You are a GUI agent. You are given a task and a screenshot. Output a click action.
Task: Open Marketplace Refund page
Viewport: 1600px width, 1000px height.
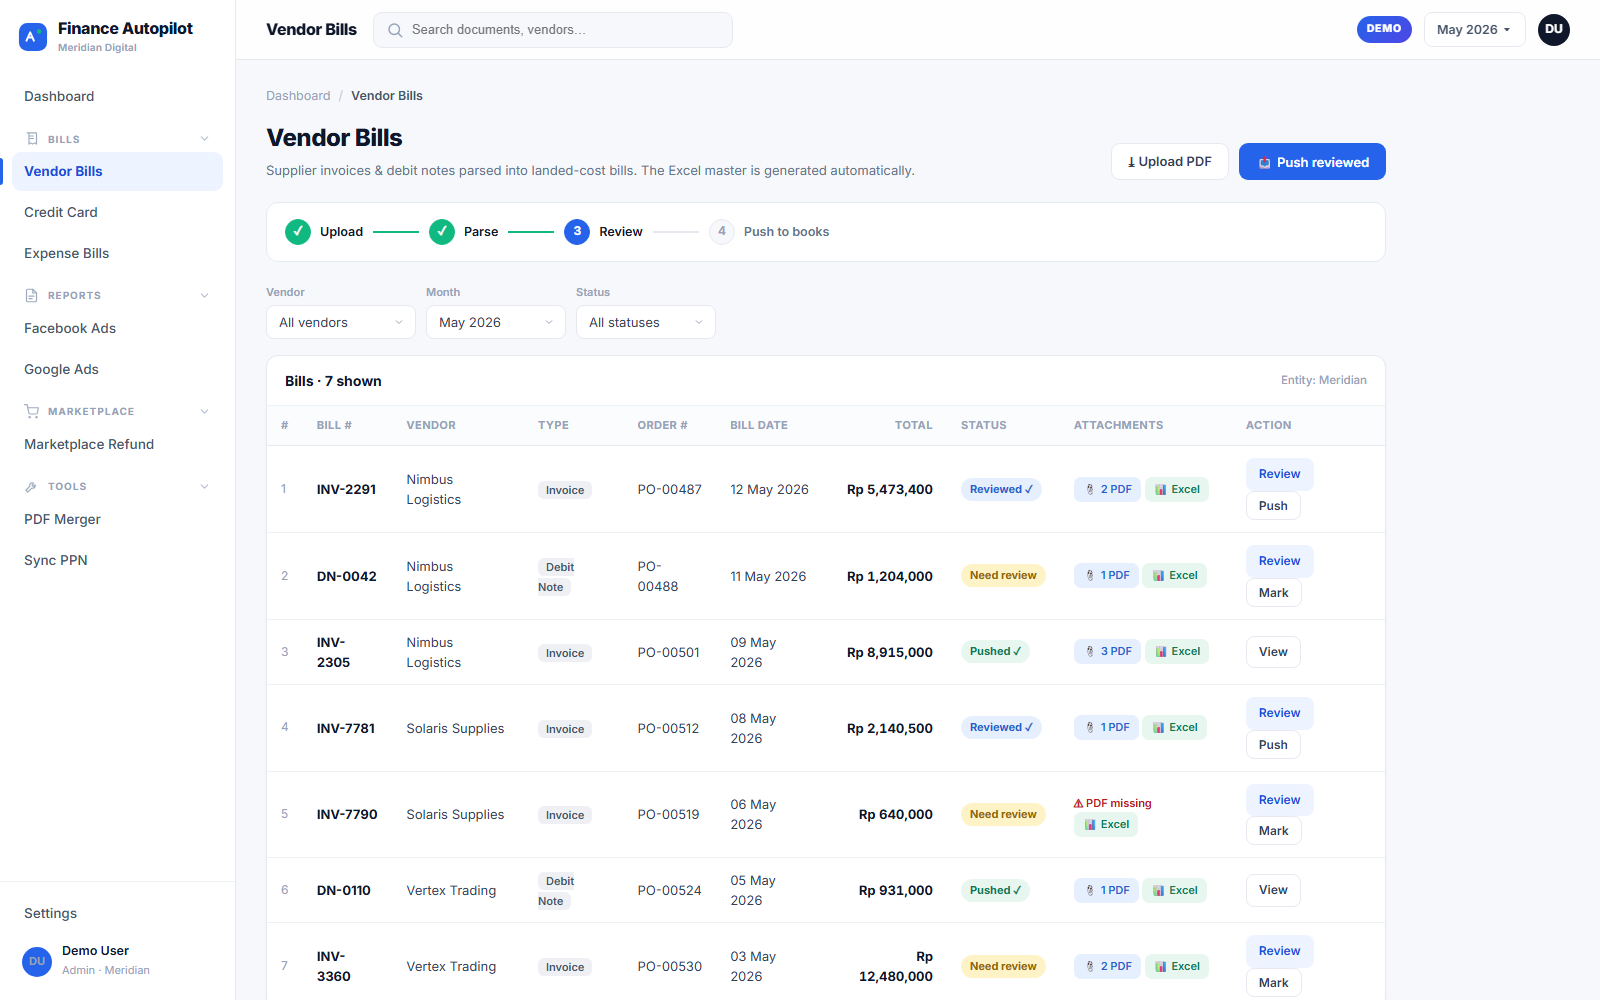(117, 444)
